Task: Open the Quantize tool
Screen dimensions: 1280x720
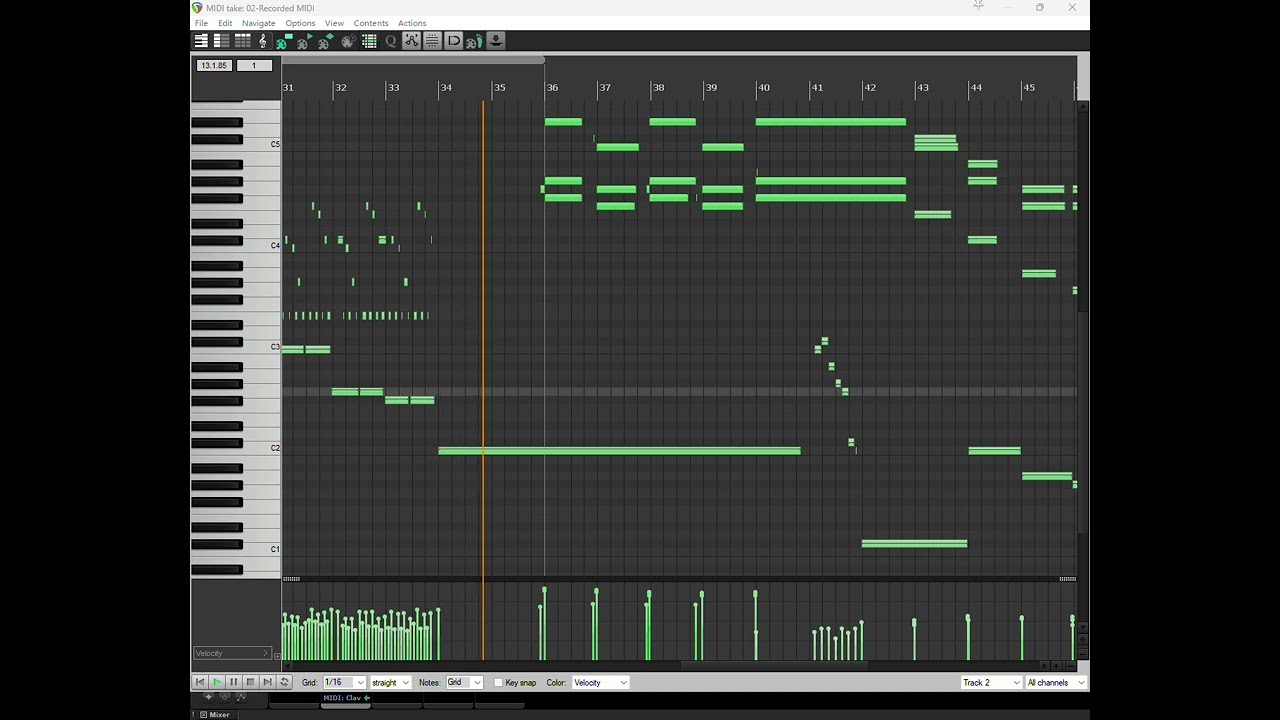Action: point(391,41)
